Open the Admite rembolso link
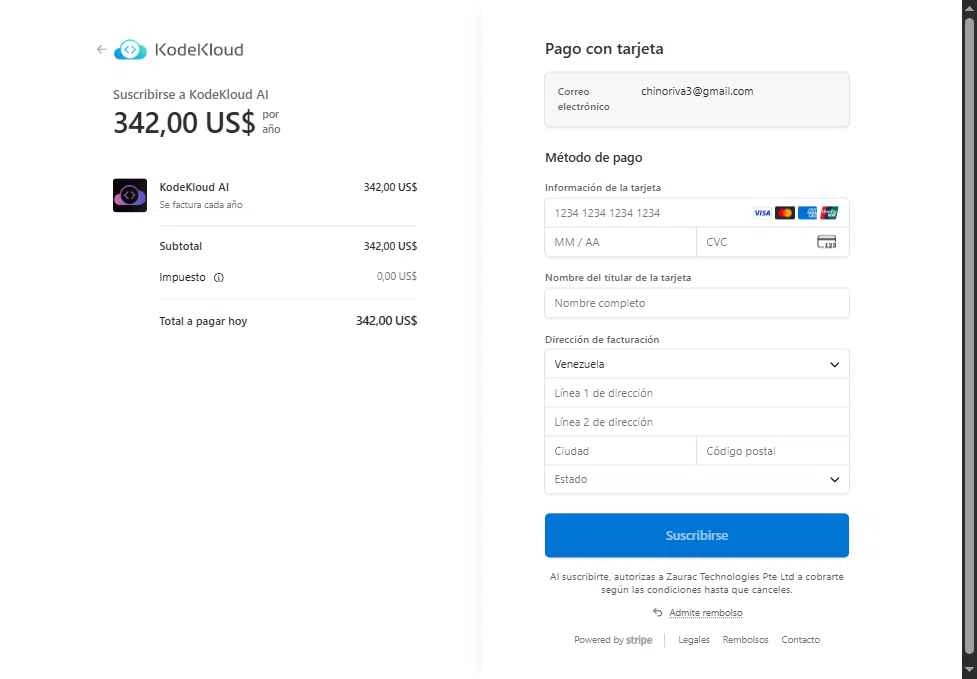This screenshot has height=679, width=977. point(705,613)
